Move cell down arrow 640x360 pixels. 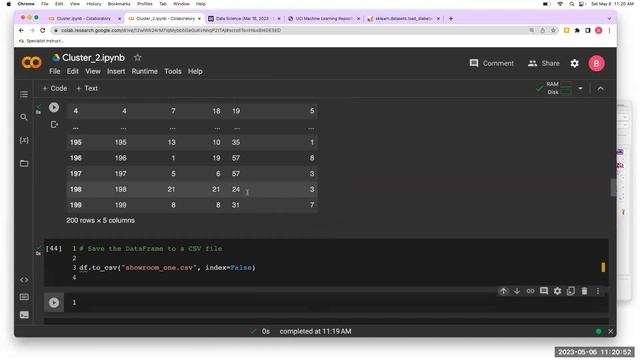pyautogui.click(x=517, y=291)
